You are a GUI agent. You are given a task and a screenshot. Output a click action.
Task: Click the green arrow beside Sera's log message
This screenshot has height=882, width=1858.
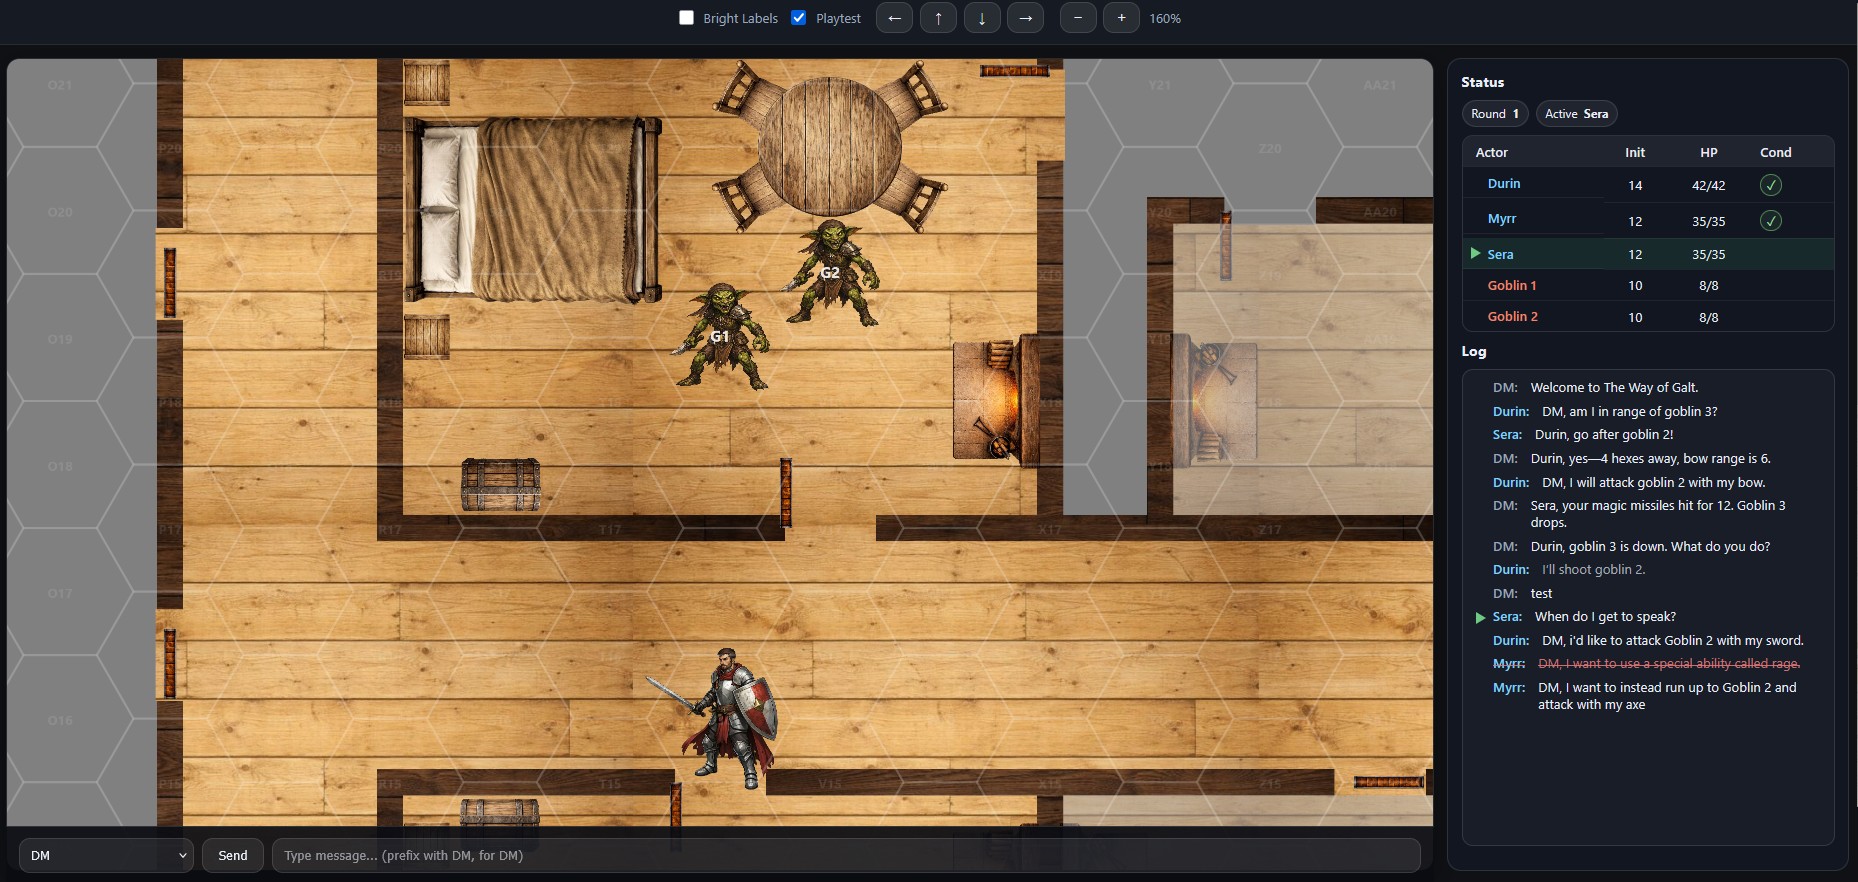click(1480, 618)
